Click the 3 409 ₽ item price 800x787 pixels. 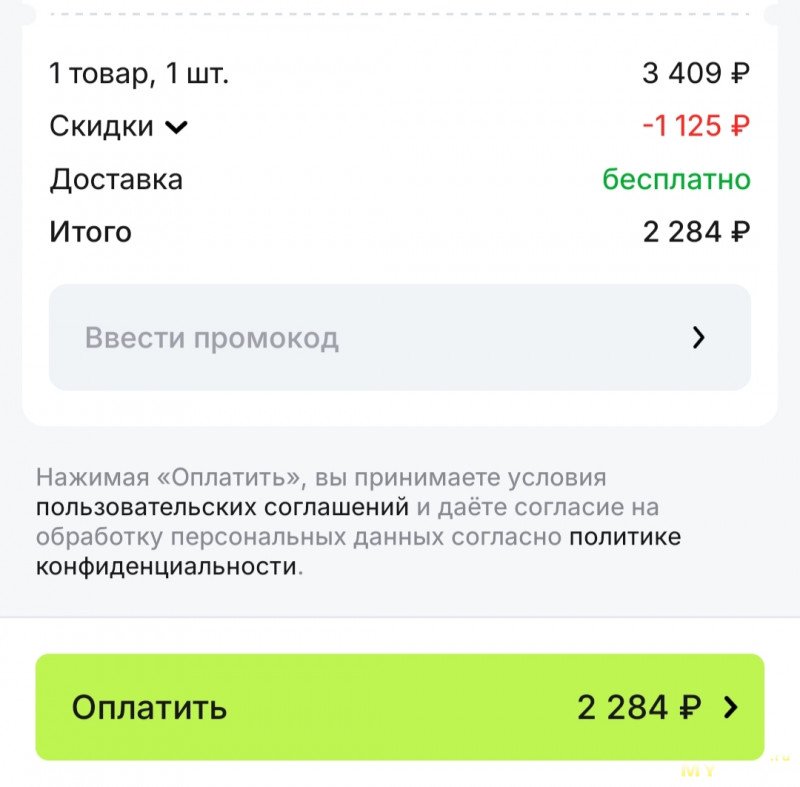(696, 73)
